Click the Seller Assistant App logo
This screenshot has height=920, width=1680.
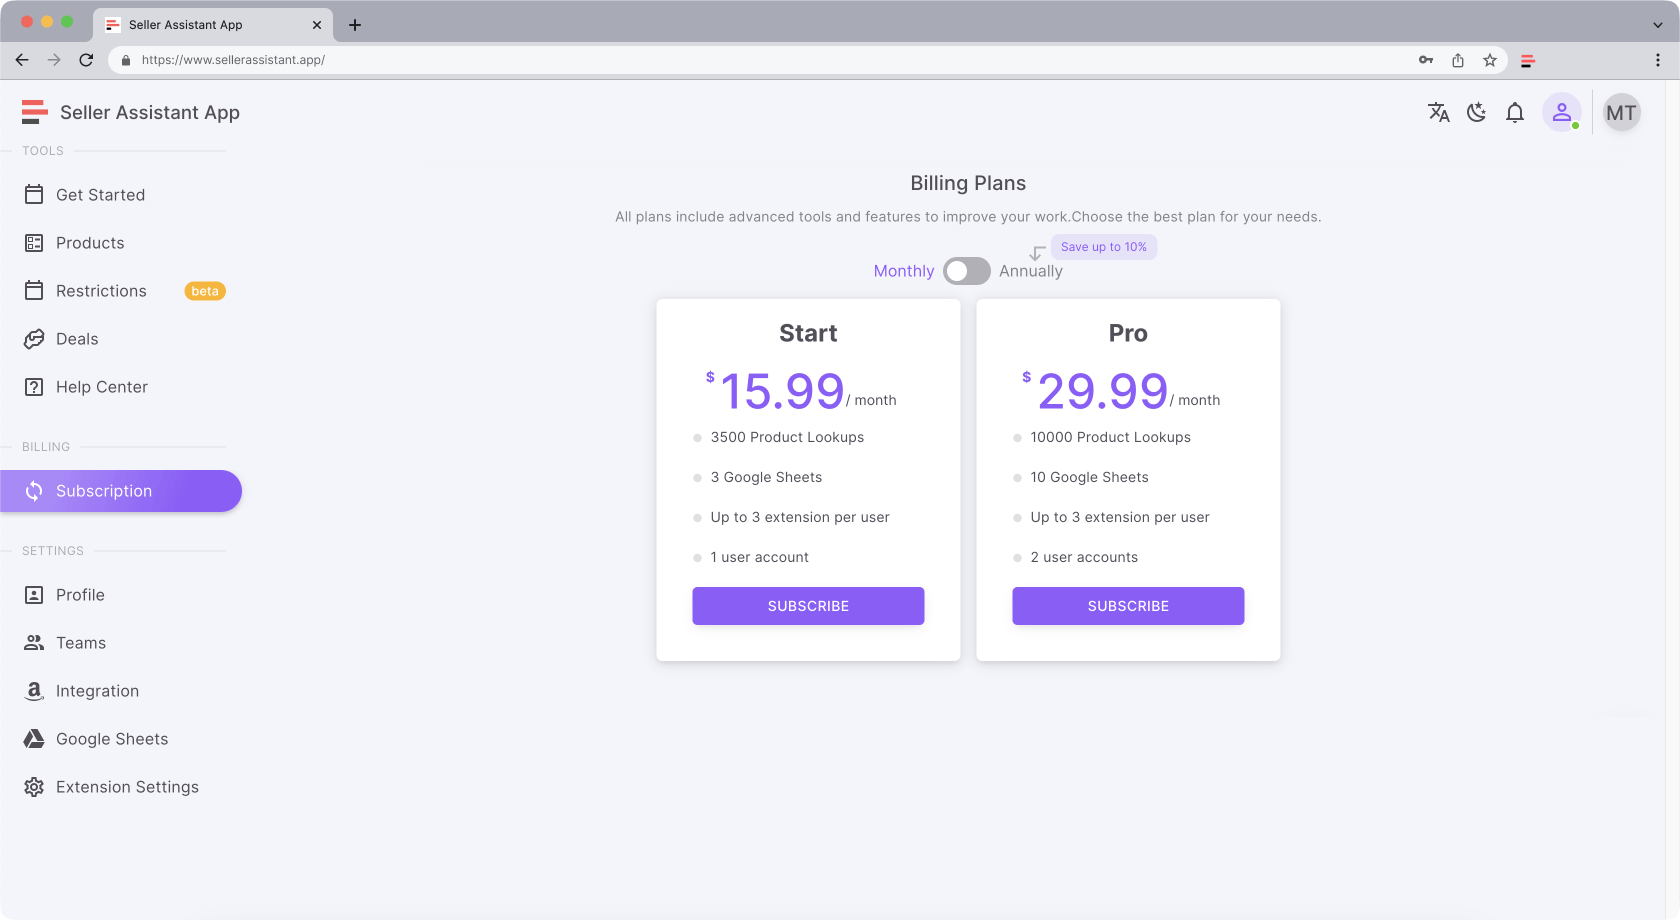point(130,112)
